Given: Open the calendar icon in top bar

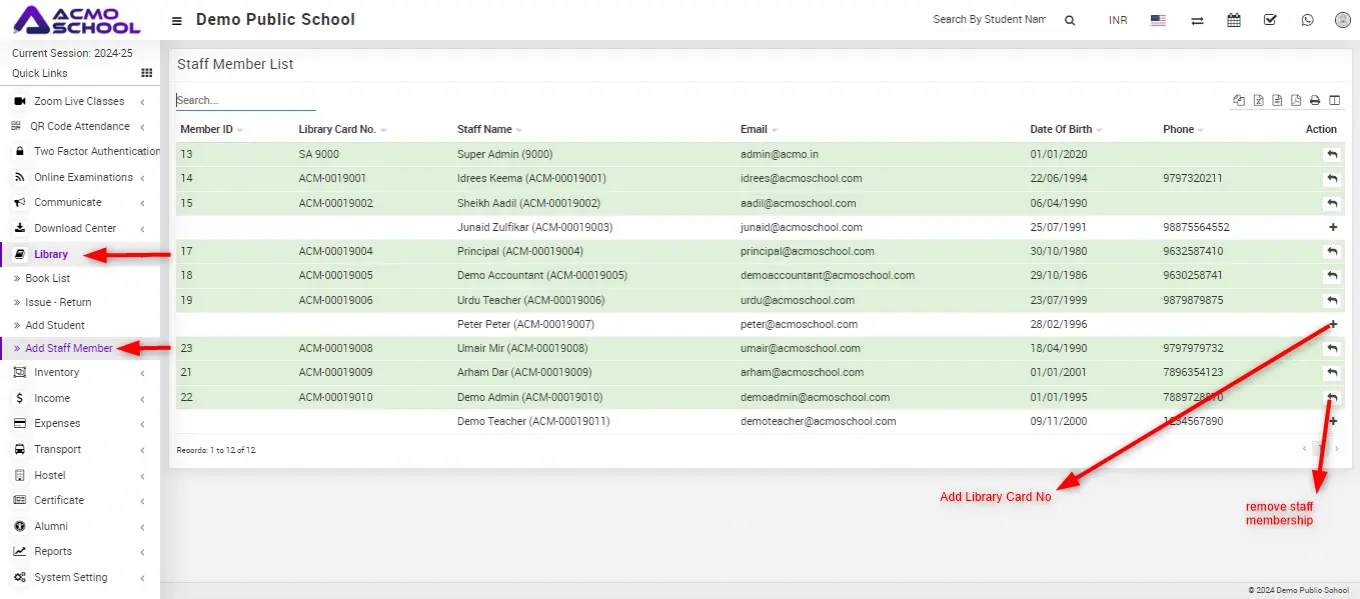Looking at the screenshot, I should 1234,20.
